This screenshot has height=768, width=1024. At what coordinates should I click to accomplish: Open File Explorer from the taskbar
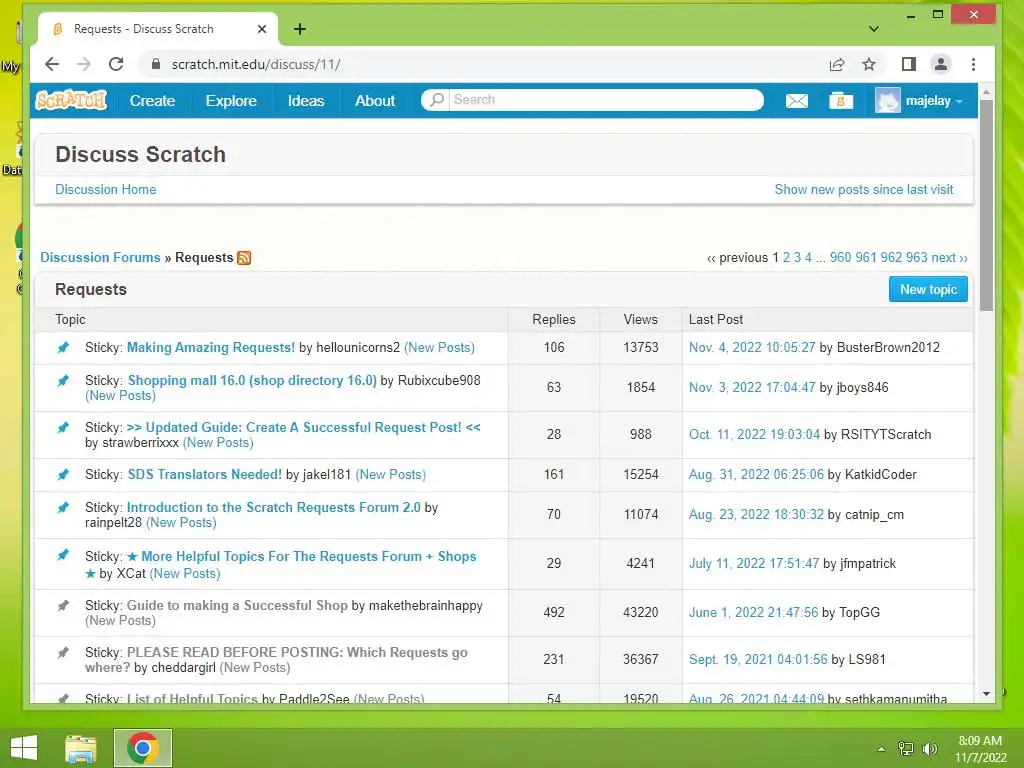click(81, 748)
